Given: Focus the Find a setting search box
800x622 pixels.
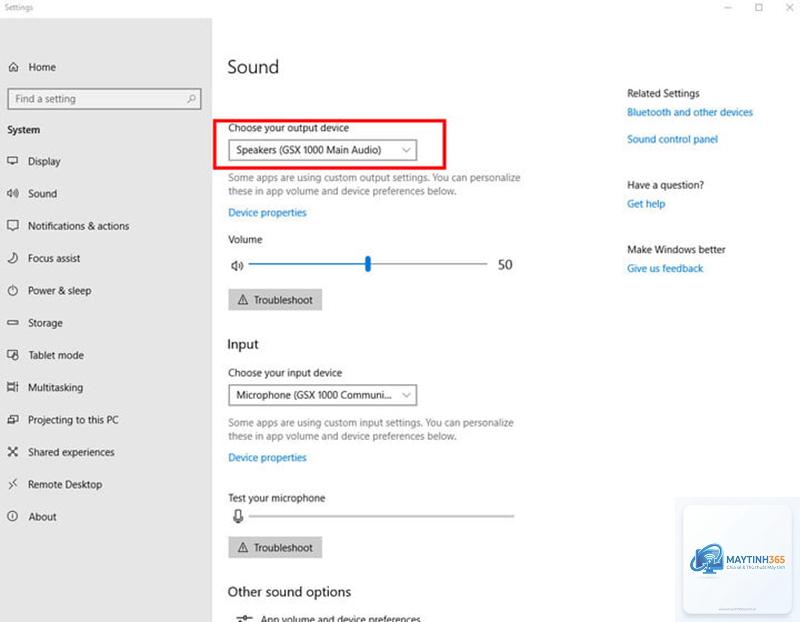Looking at the screenshot, I should (104, 98).
